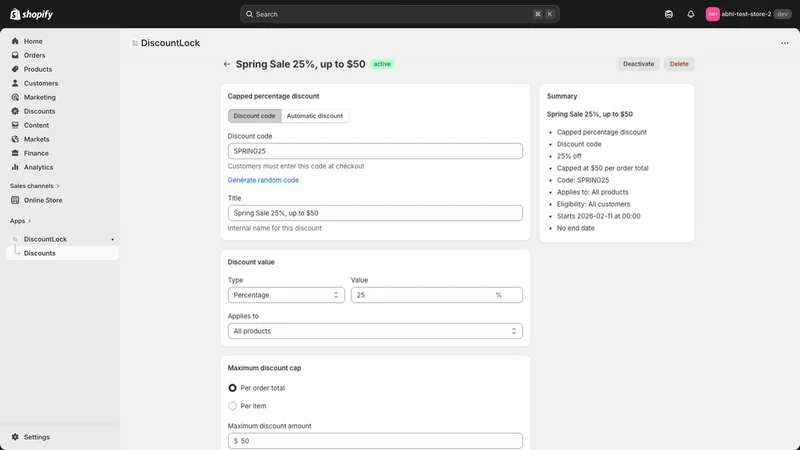Click the DiscountLock app icon in sidebar

pos(15,239)
